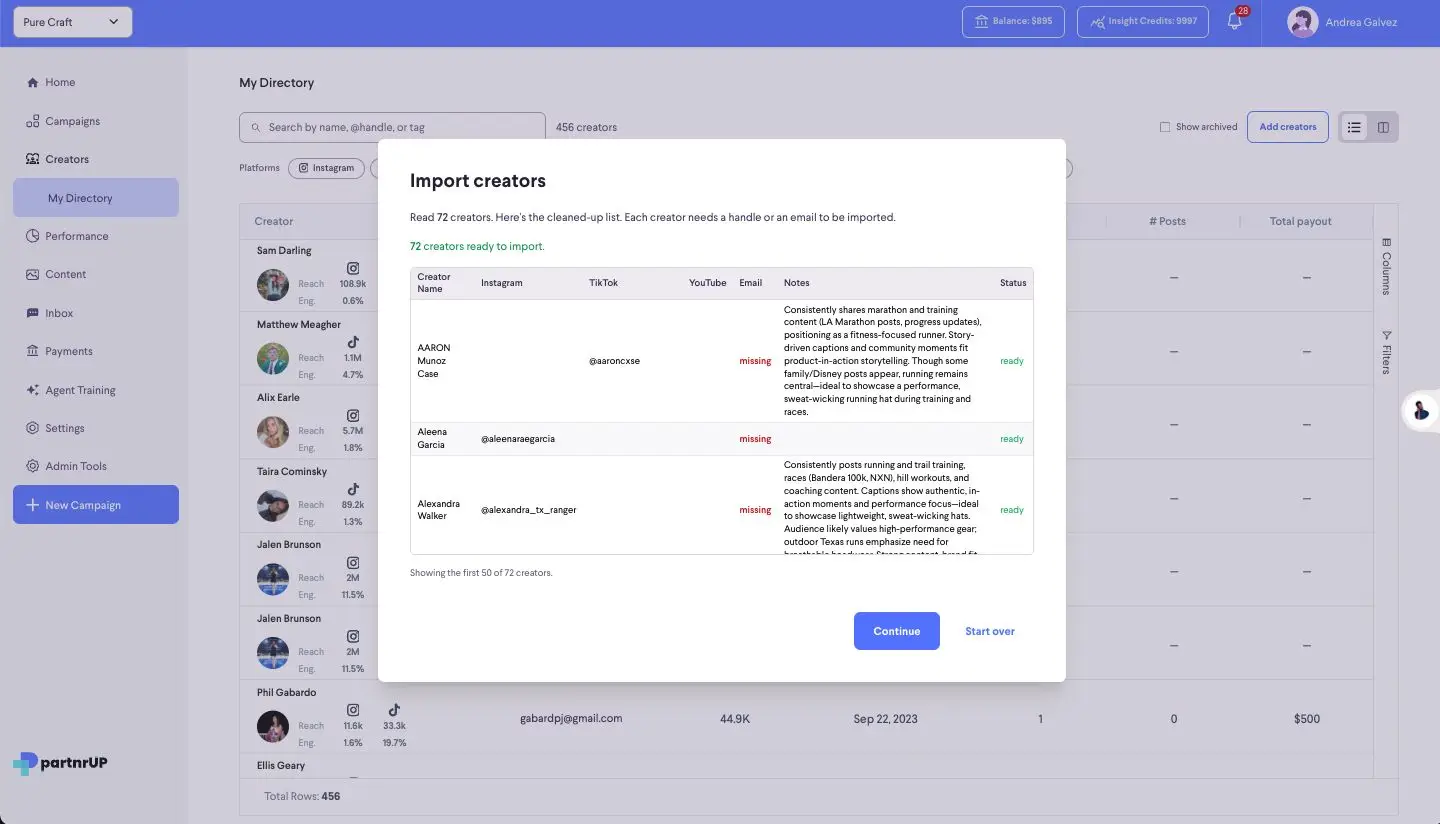Toggle the Show archived checkbox
Viewport: 1440px width, 824px height.
[1164, 127]
